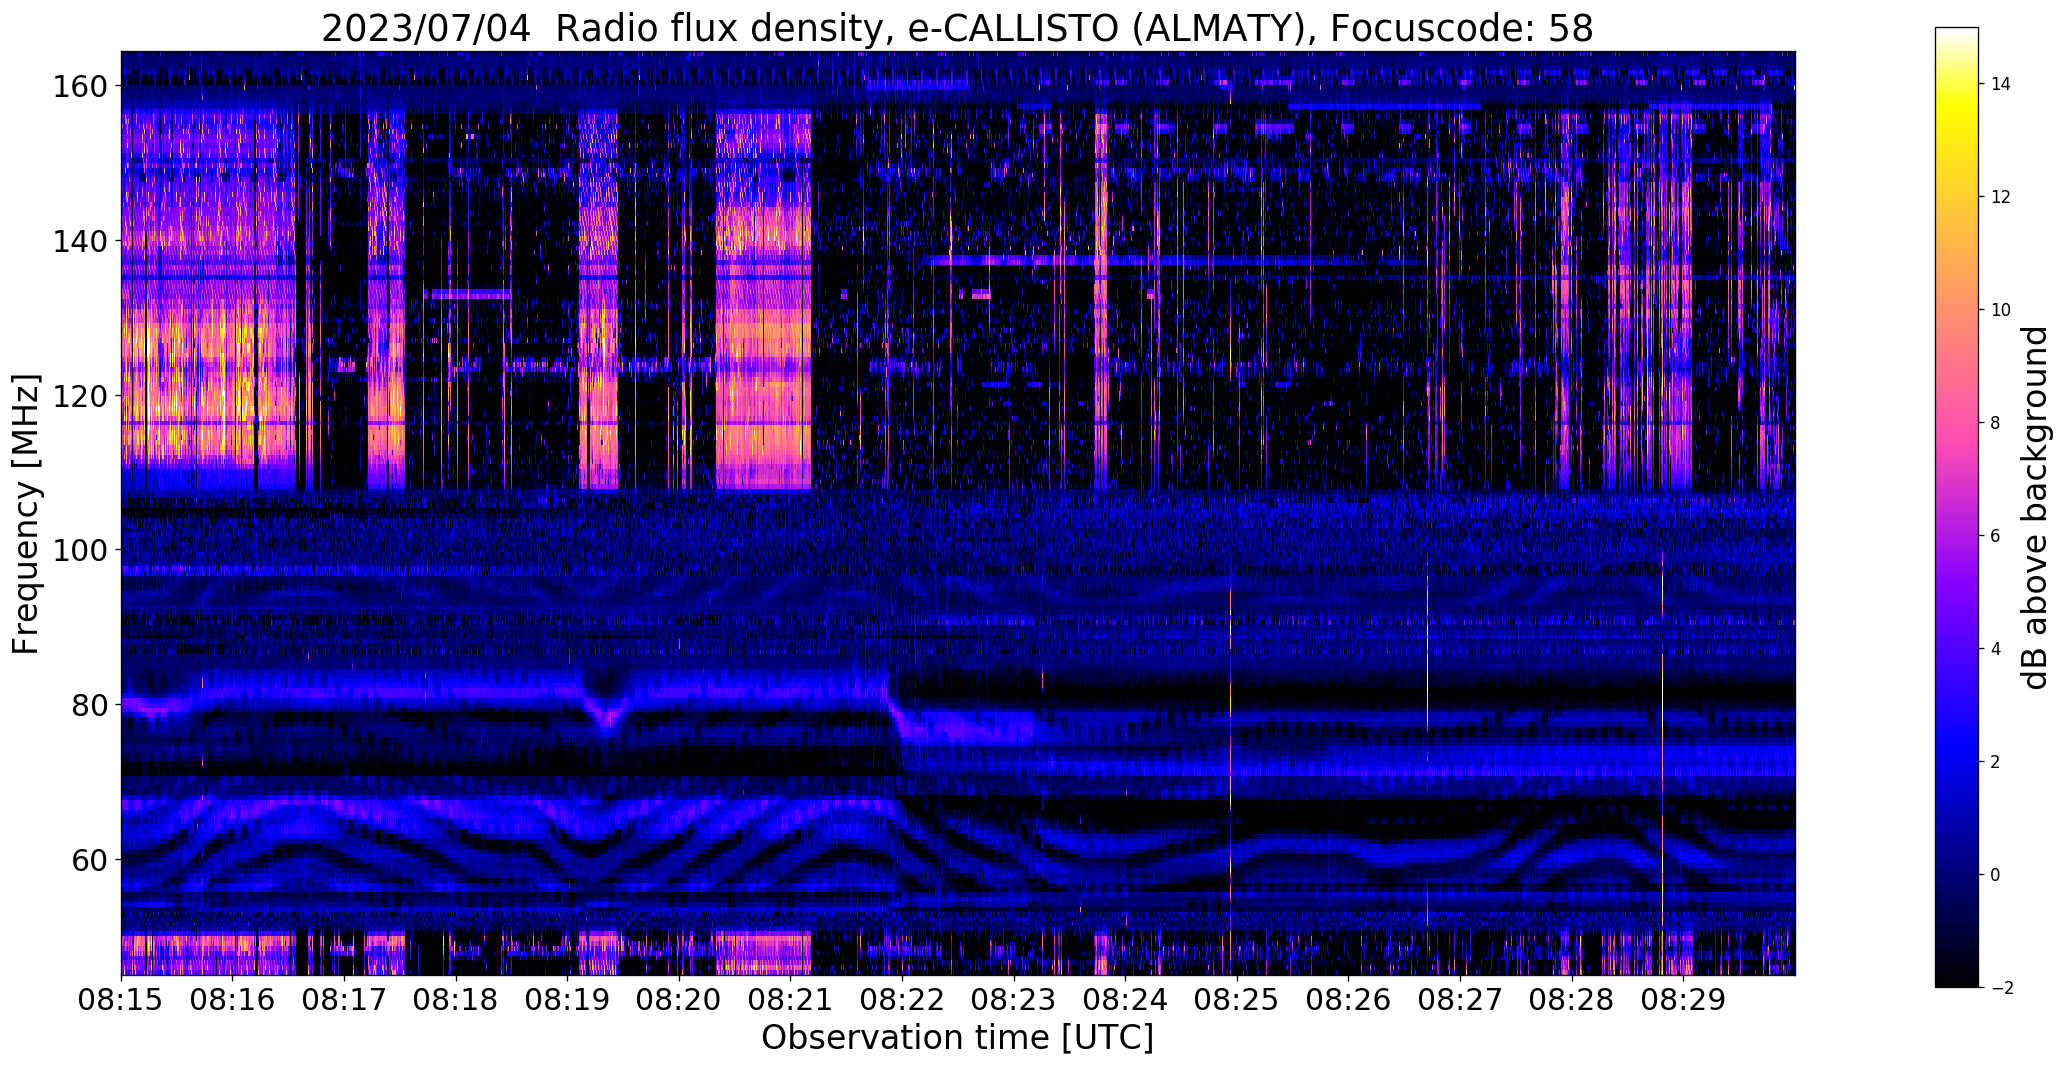Viewport: 2066px width, 1067px height.
Task: Click the 08:19 time tick label
Action: (x=568, y=1001)
